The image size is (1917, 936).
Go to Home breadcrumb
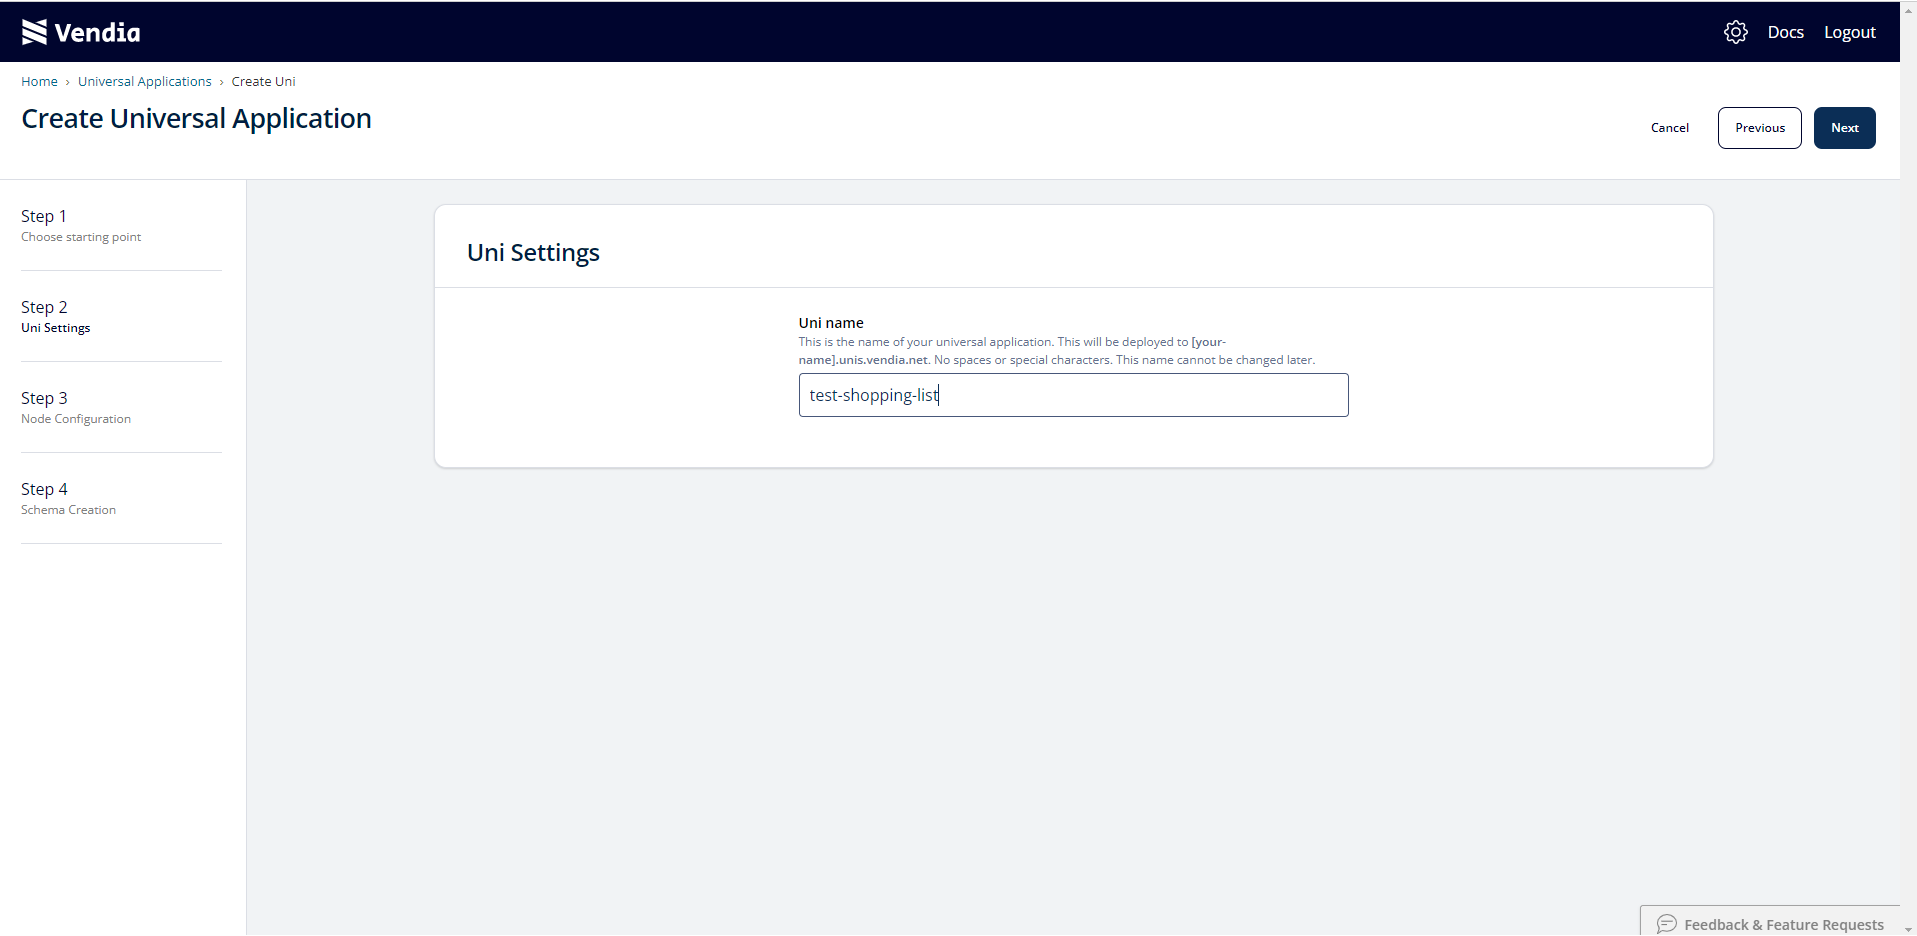click(39, 82)
